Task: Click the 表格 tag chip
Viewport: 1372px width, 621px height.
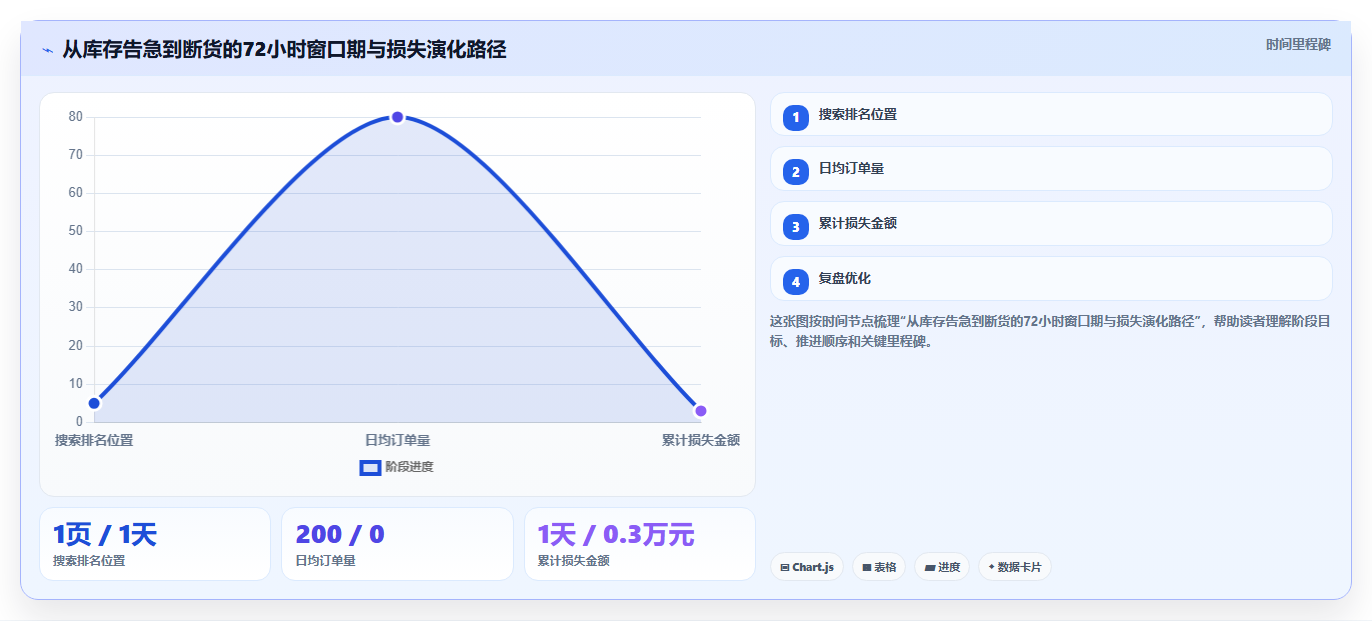Action: tap(879, 567)
